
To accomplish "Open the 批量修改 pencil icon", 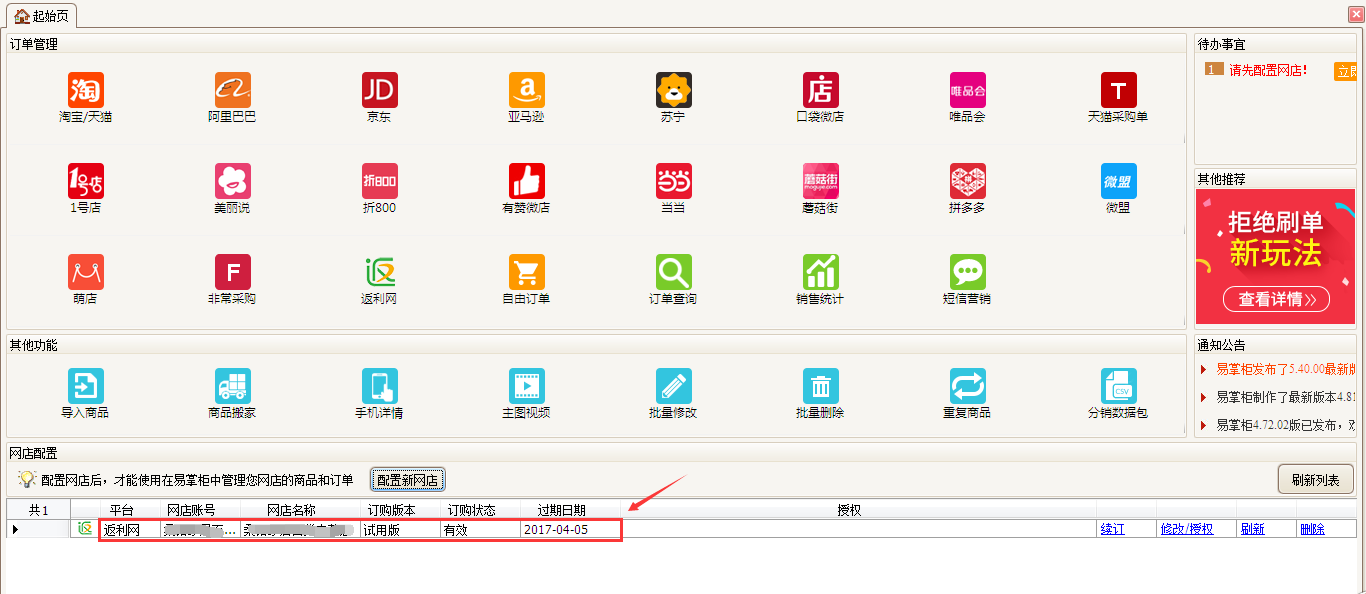I will 673,386.
